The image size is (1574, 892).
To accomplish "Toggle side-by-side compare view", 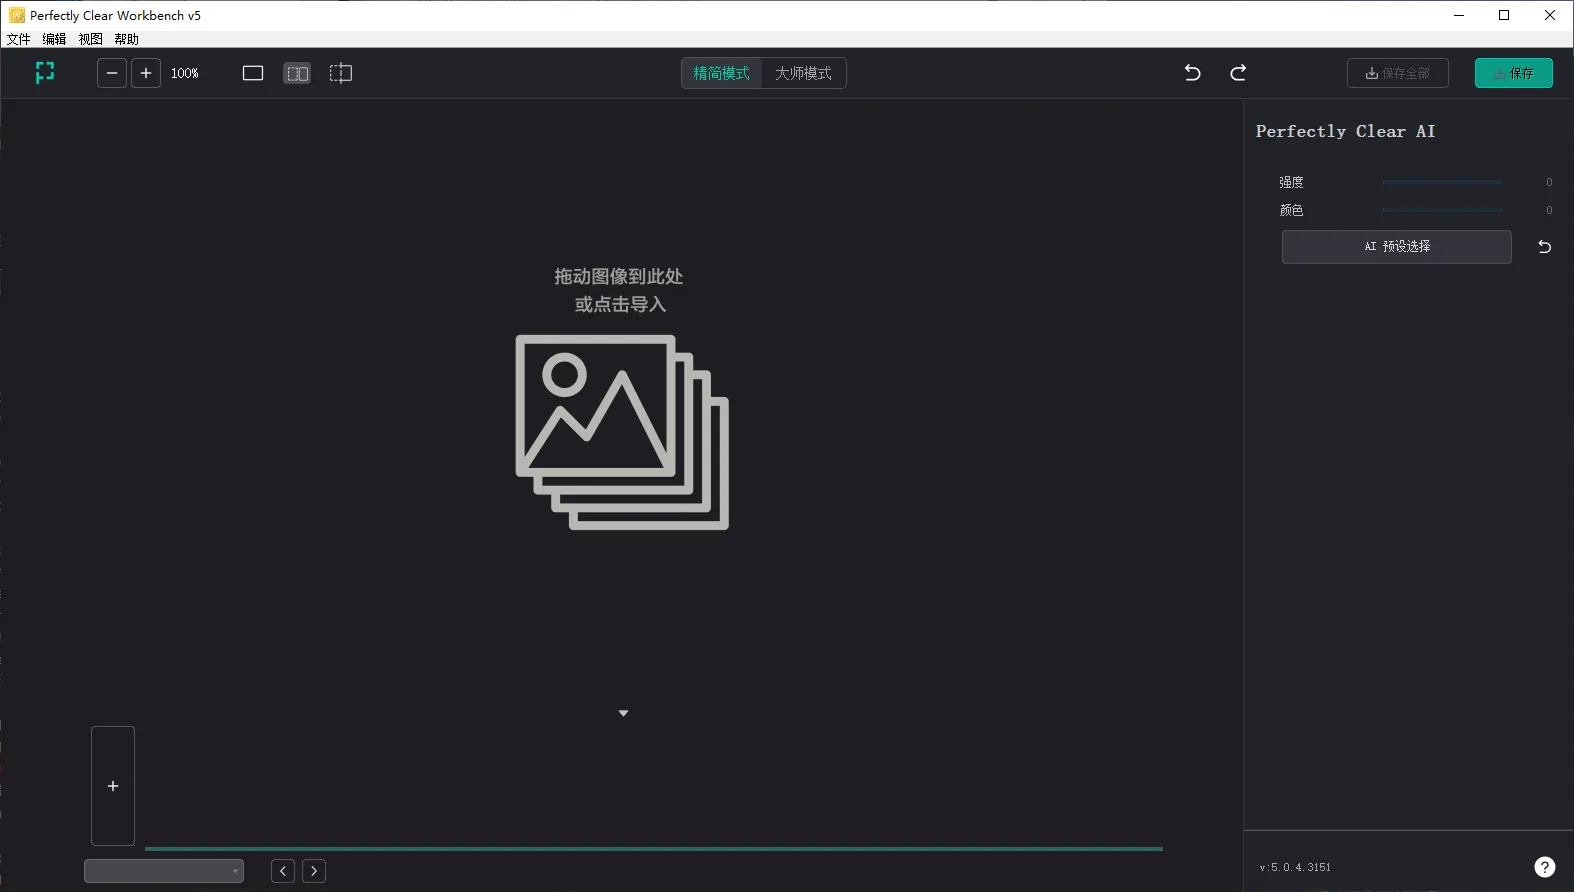I will coord(297,73).
